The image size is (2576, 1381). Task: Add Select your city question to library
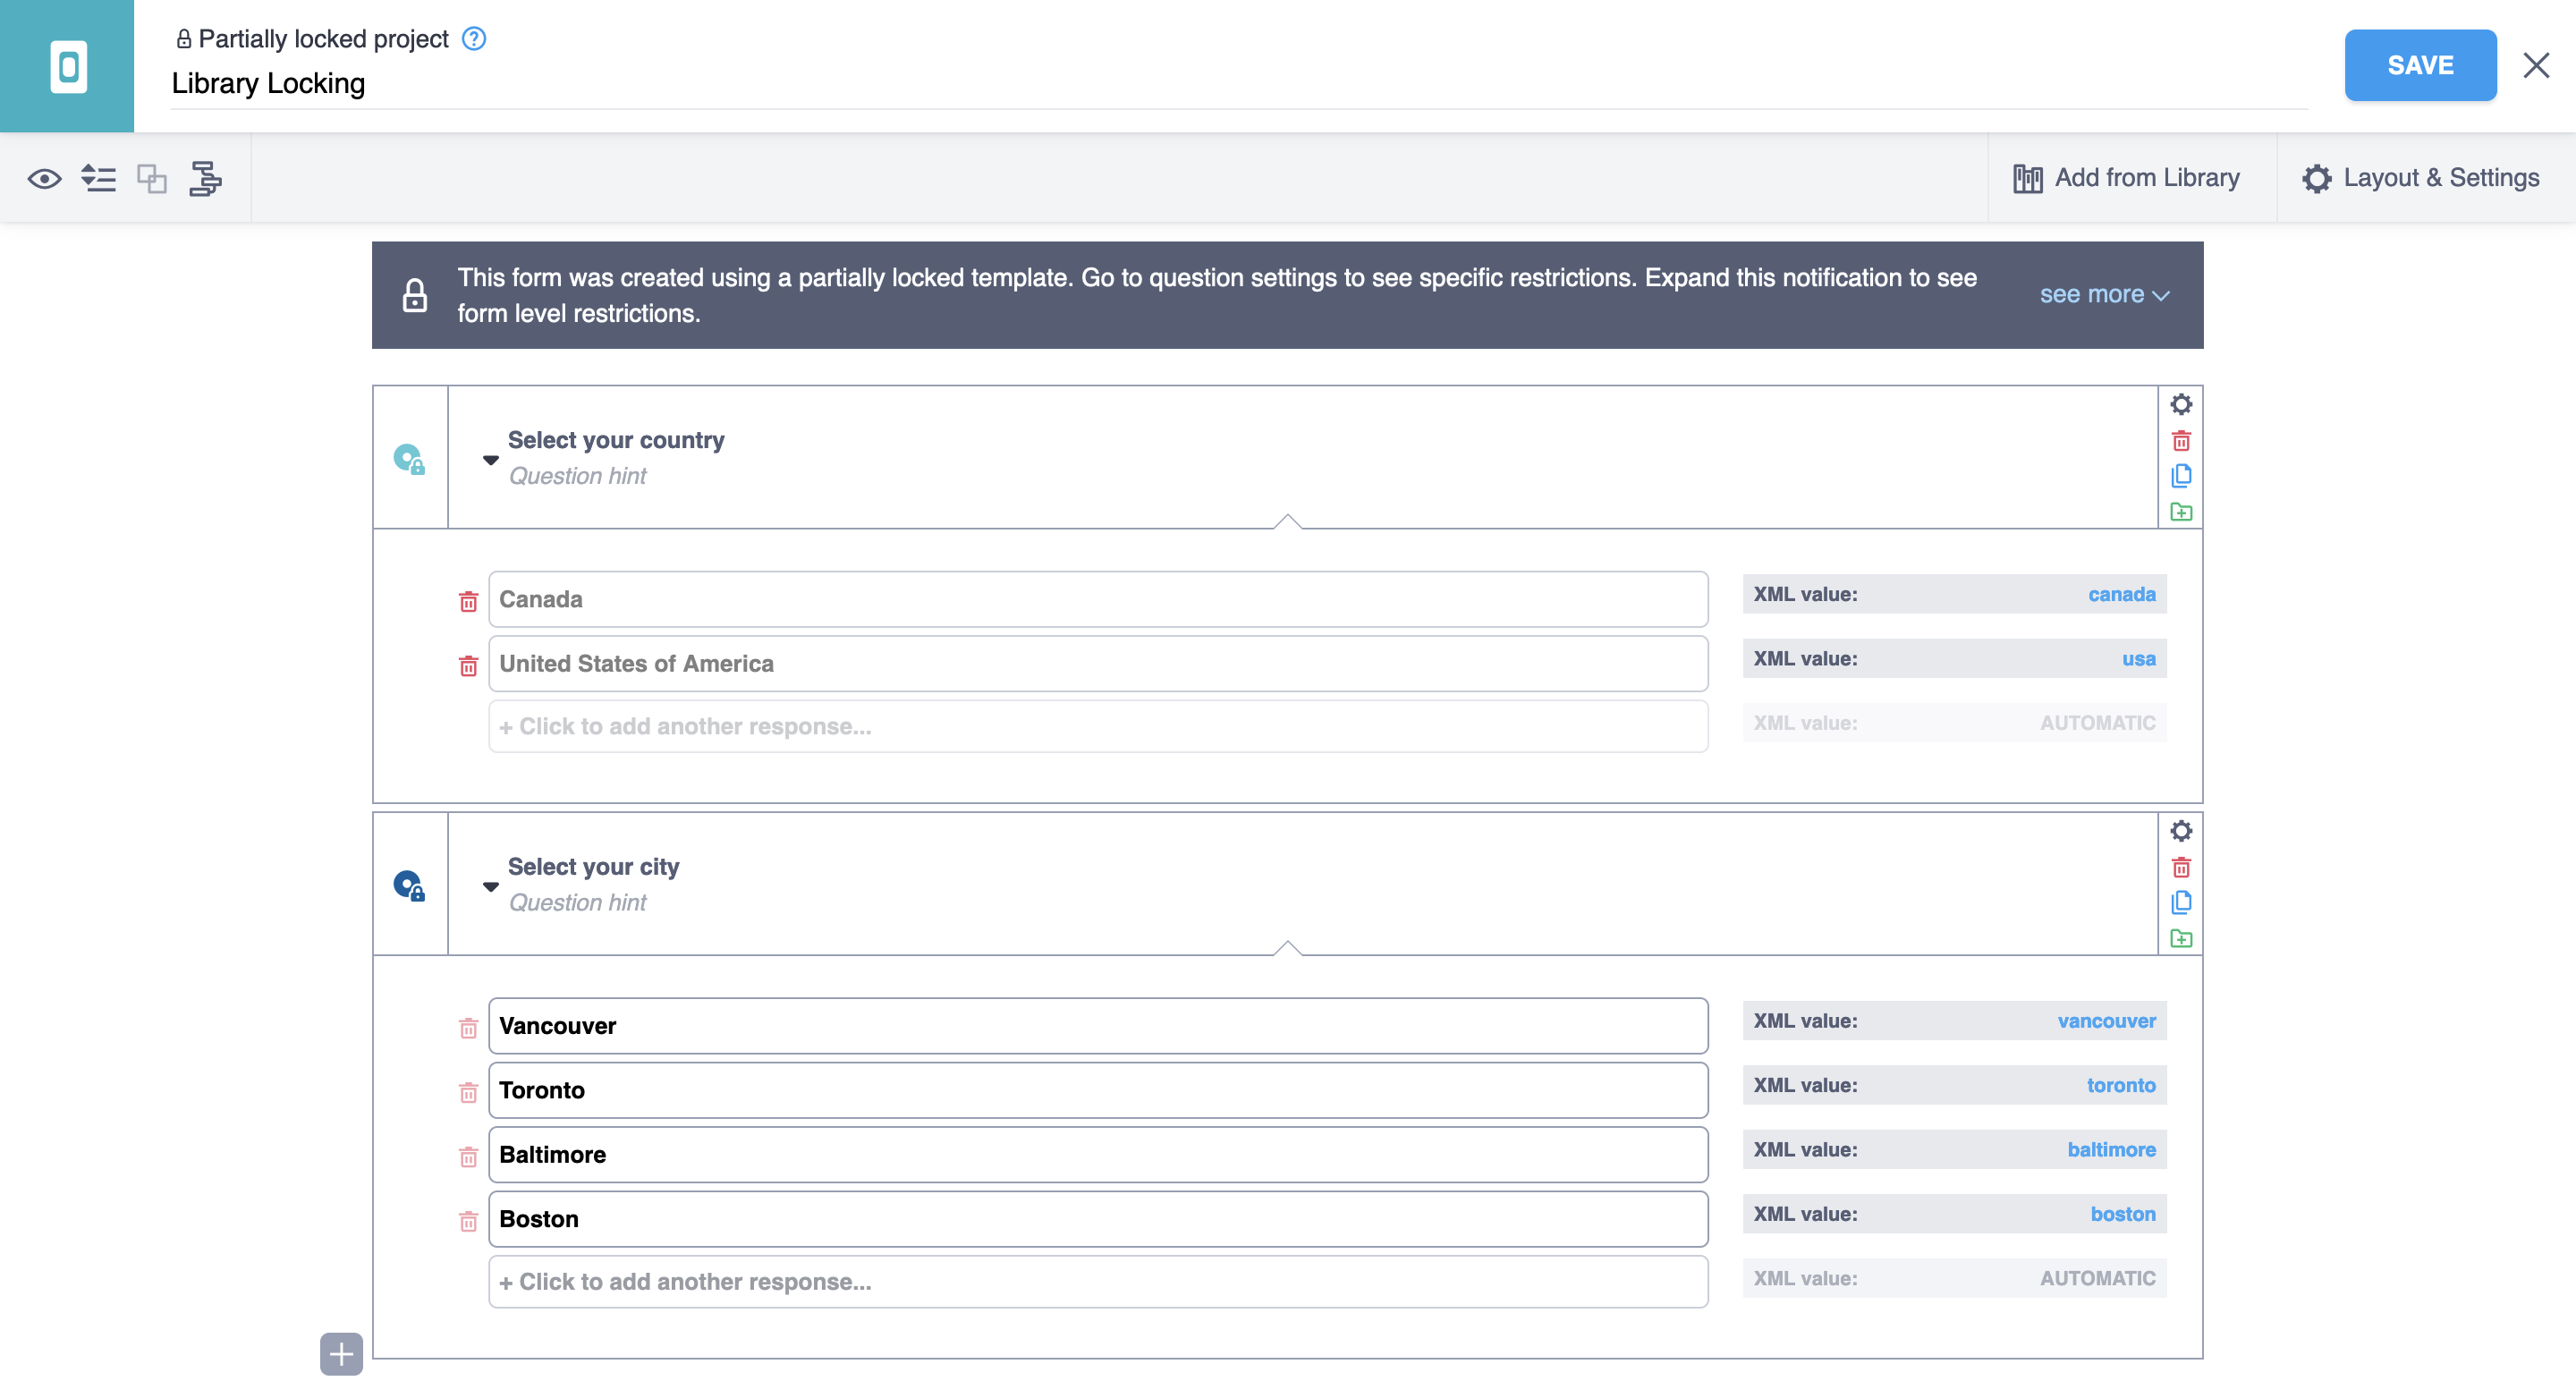point(2181,939)
